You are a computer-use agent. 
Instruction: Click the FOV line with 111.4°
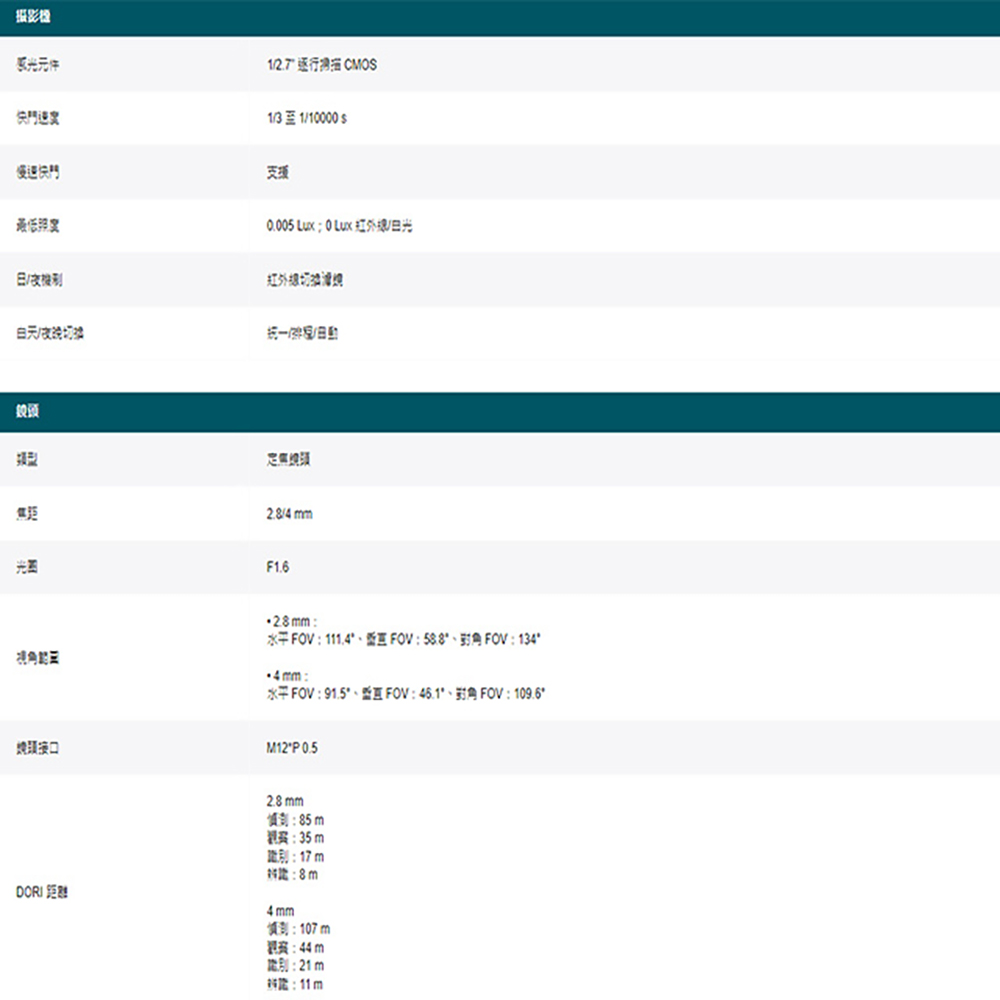click(x=404, y=639)
